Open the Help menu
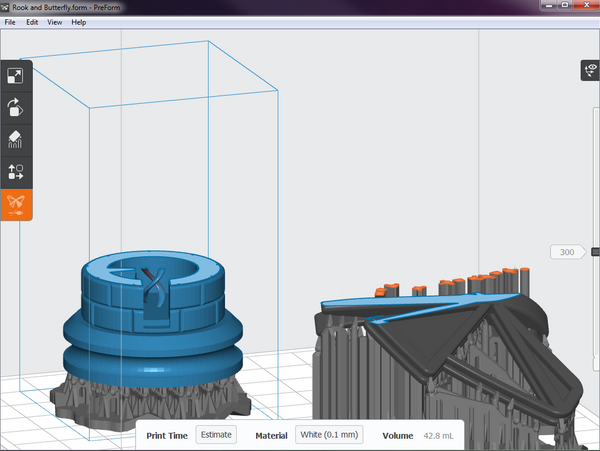Viewport: 600px width, 451px height. click(79, 22)
